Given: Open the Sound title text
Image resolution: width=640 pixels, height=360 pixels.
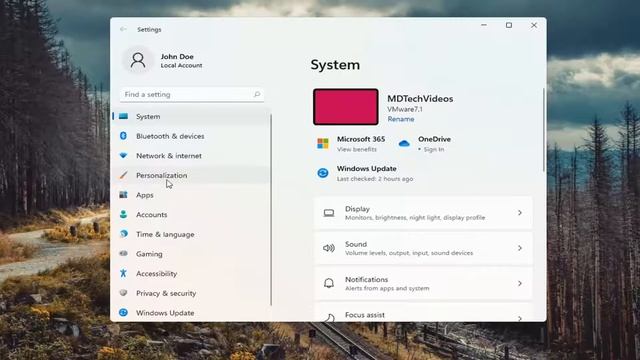Looking at the screenshot, I should click(356, 244).
